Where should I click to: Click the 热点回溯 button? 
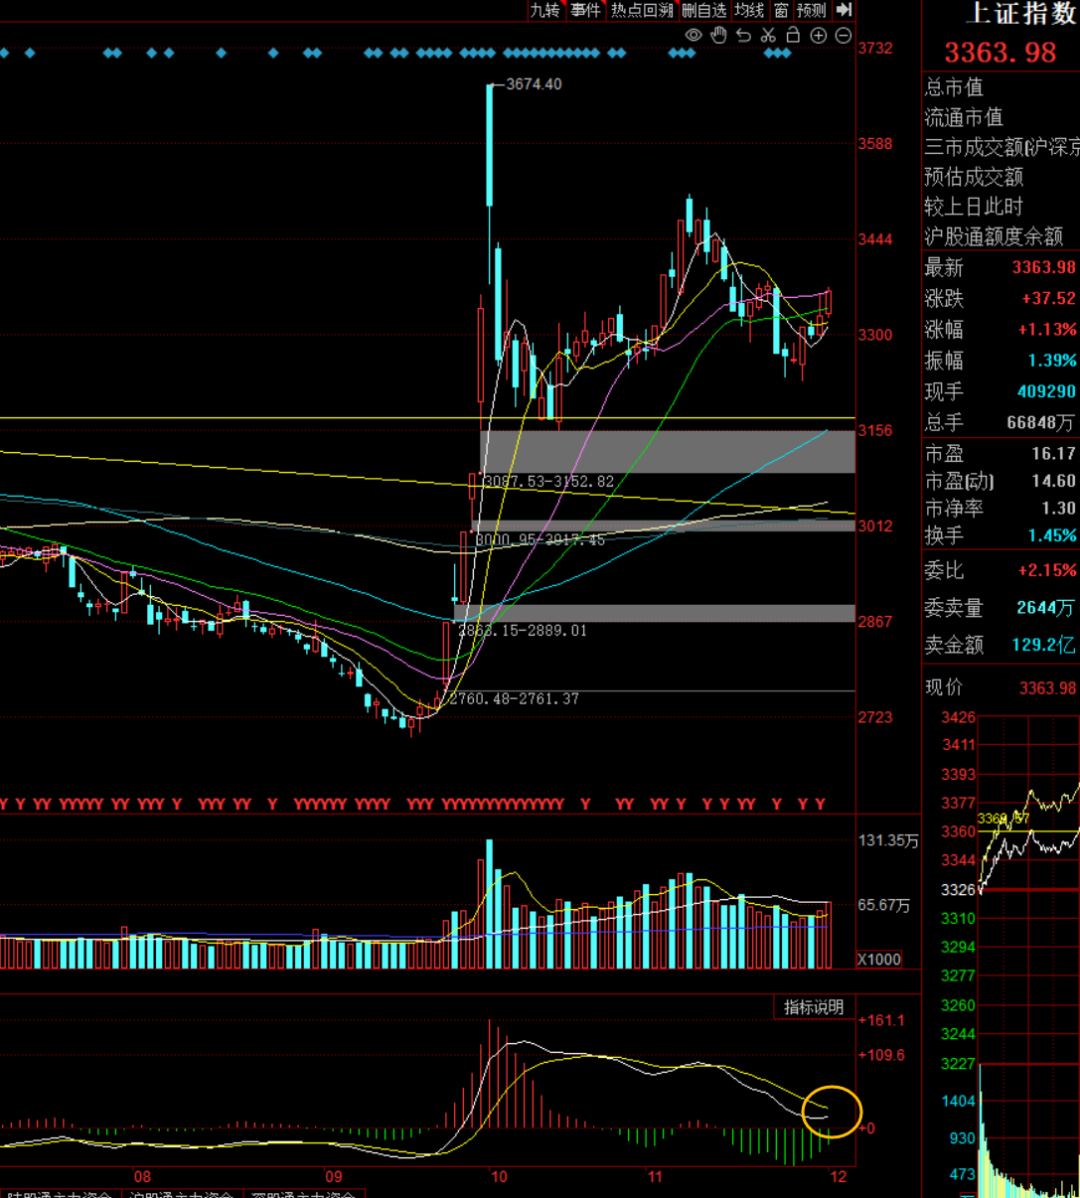642,10
